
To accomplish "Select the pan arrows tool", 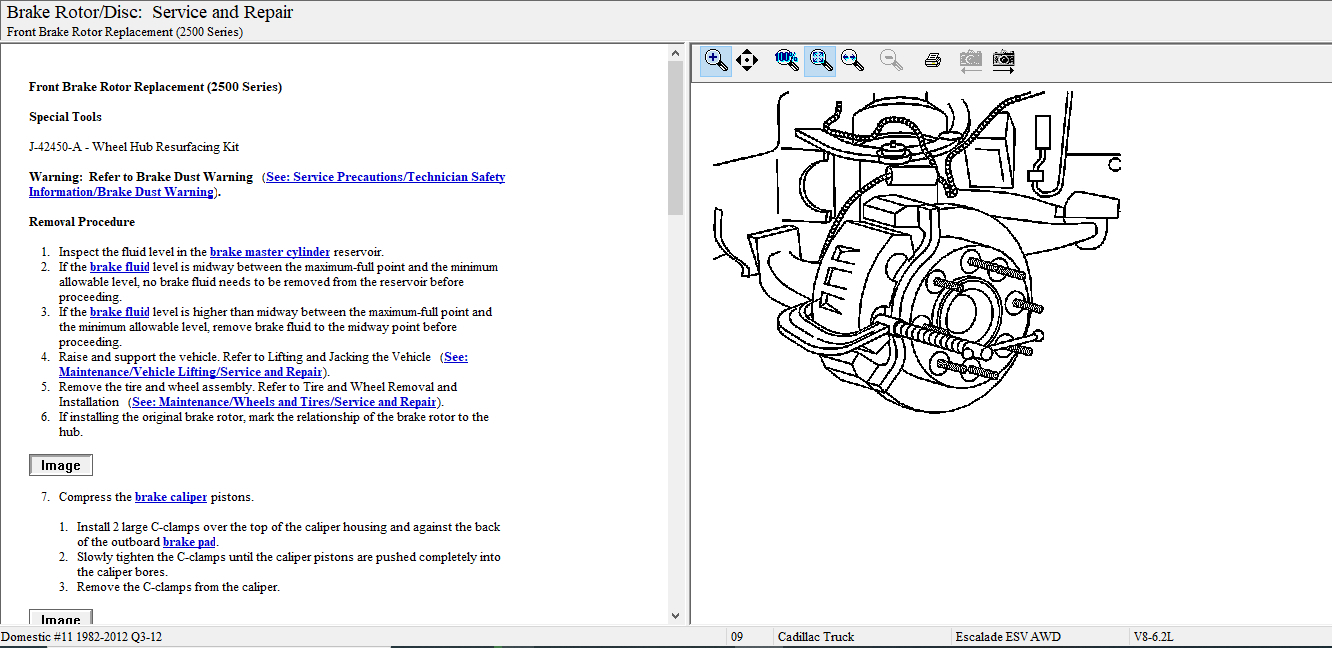I will 747,60.
